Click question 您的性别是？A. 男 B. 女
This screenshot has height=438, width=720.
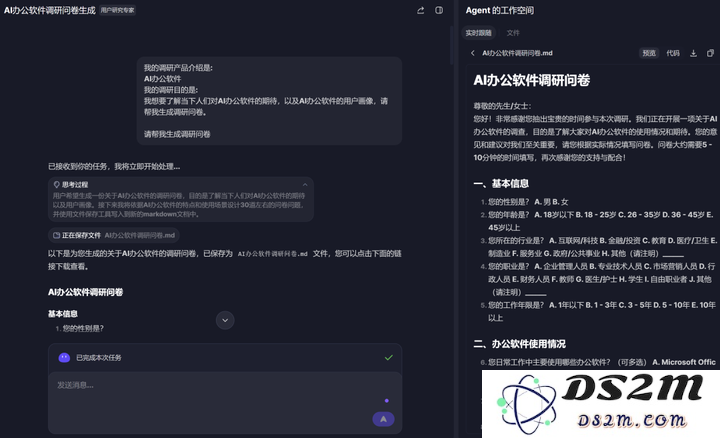coord(528,202)
